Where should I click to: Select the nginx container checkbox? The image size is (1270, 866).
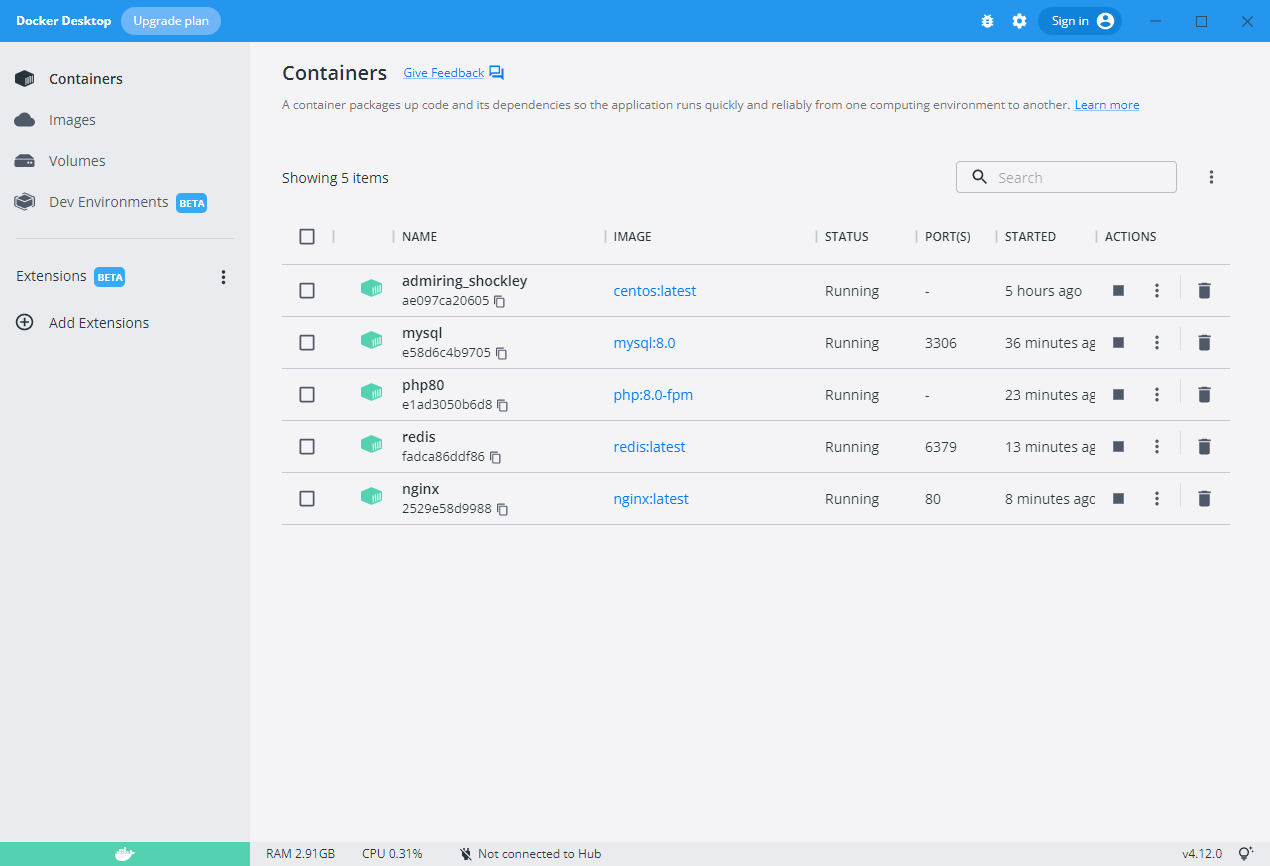[307, 499]
